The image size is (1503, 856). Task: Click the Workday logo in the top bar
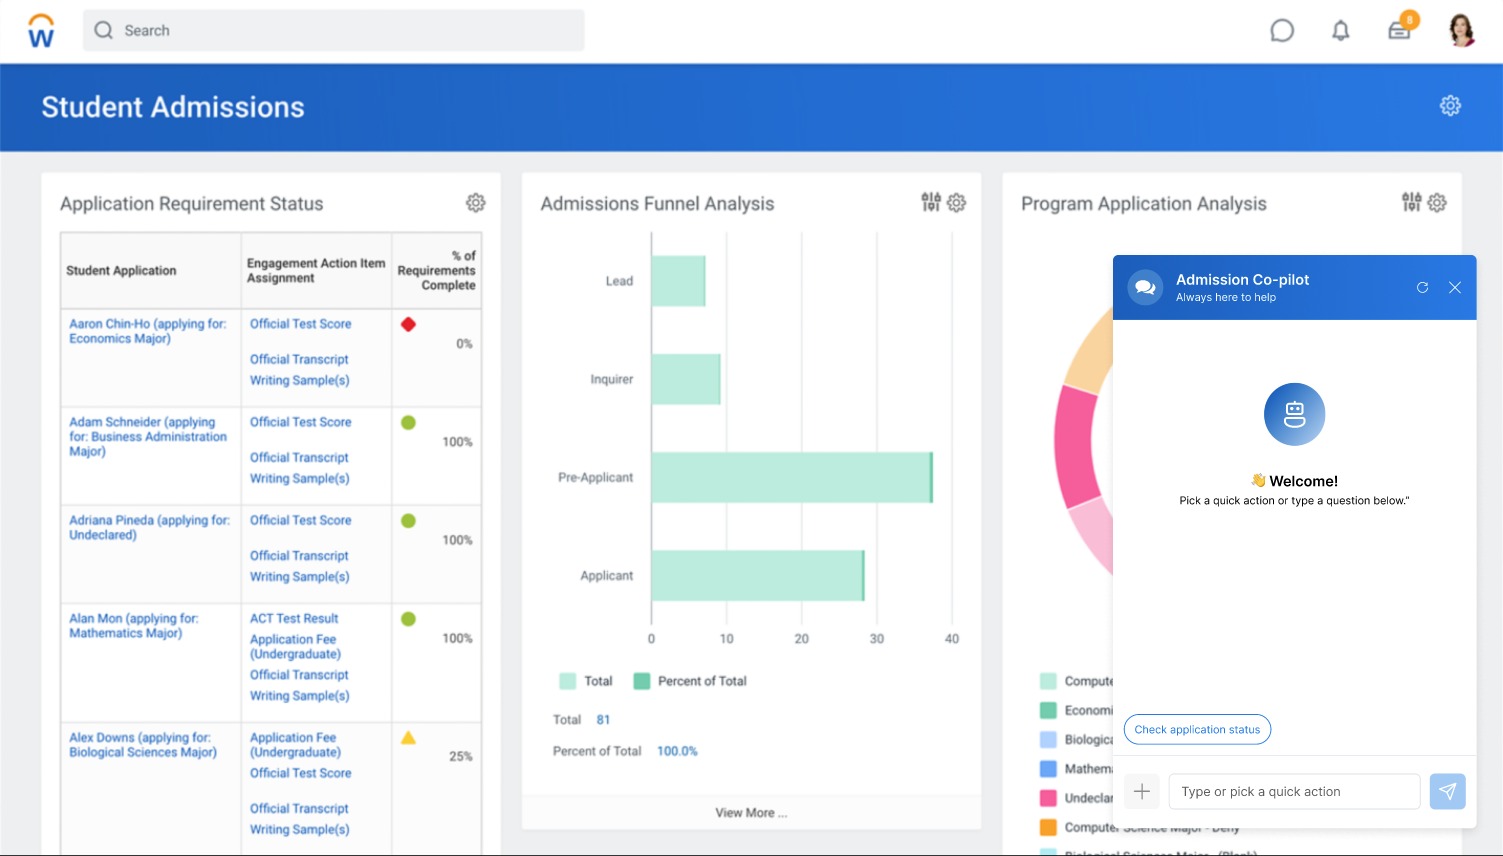pyautogui.click(x=40, y=30)
